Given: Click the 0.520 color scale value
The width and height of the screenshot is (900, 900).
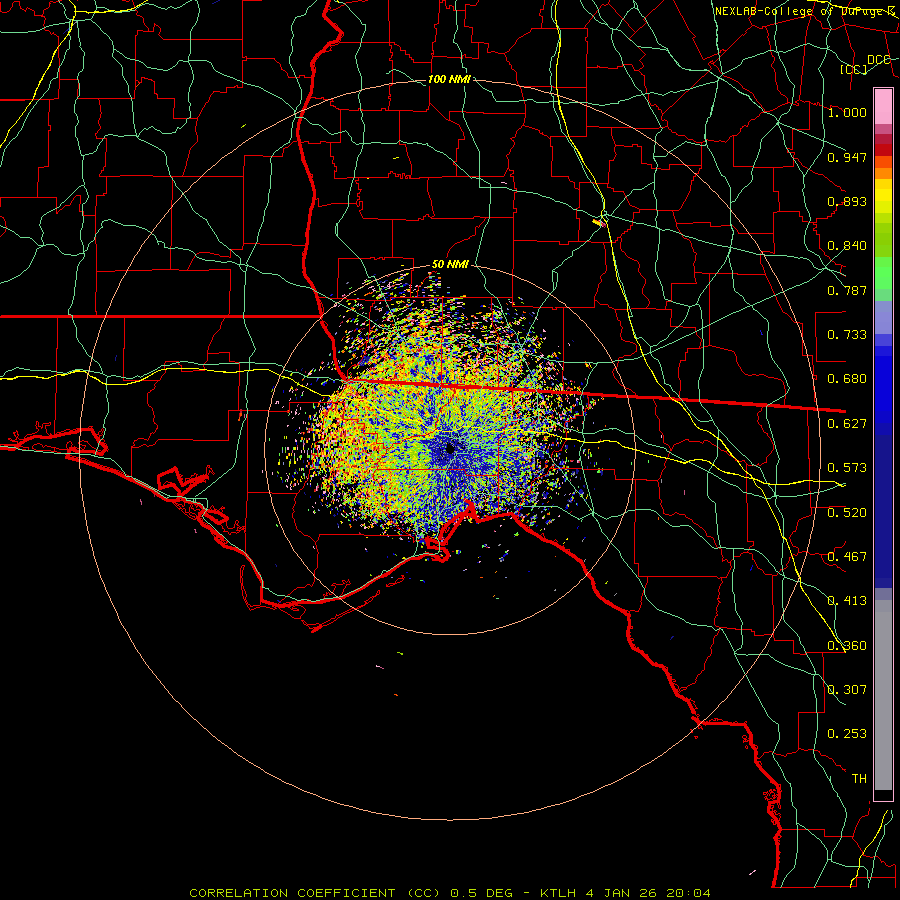Looking at the screenshot, I should 847,513.
